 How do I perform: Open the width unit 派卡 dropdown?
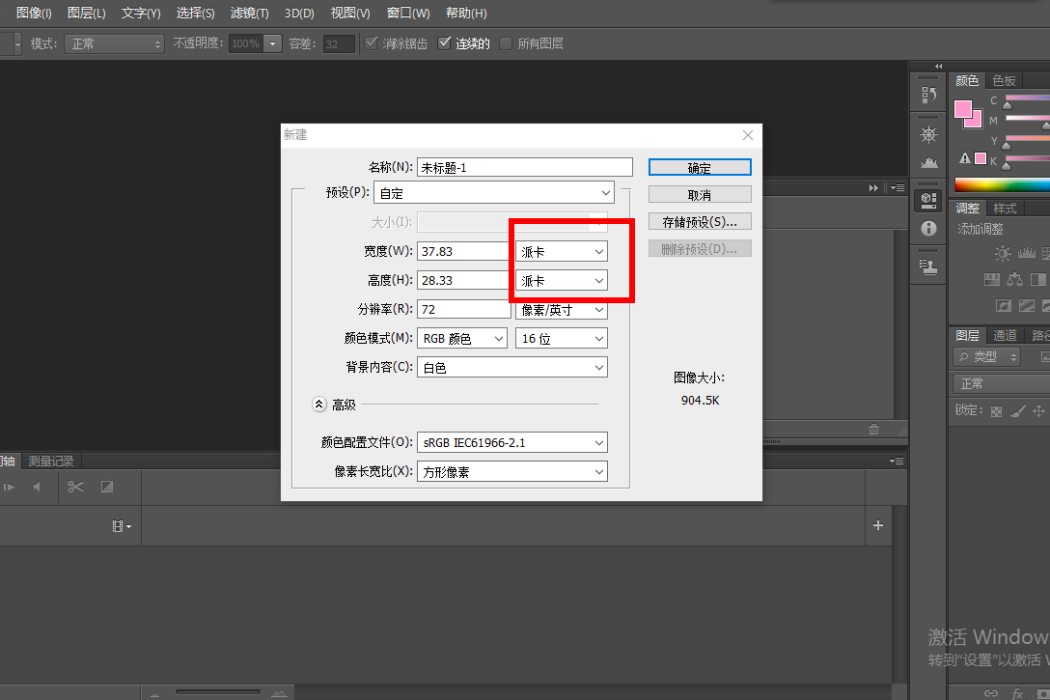[561, 252]
